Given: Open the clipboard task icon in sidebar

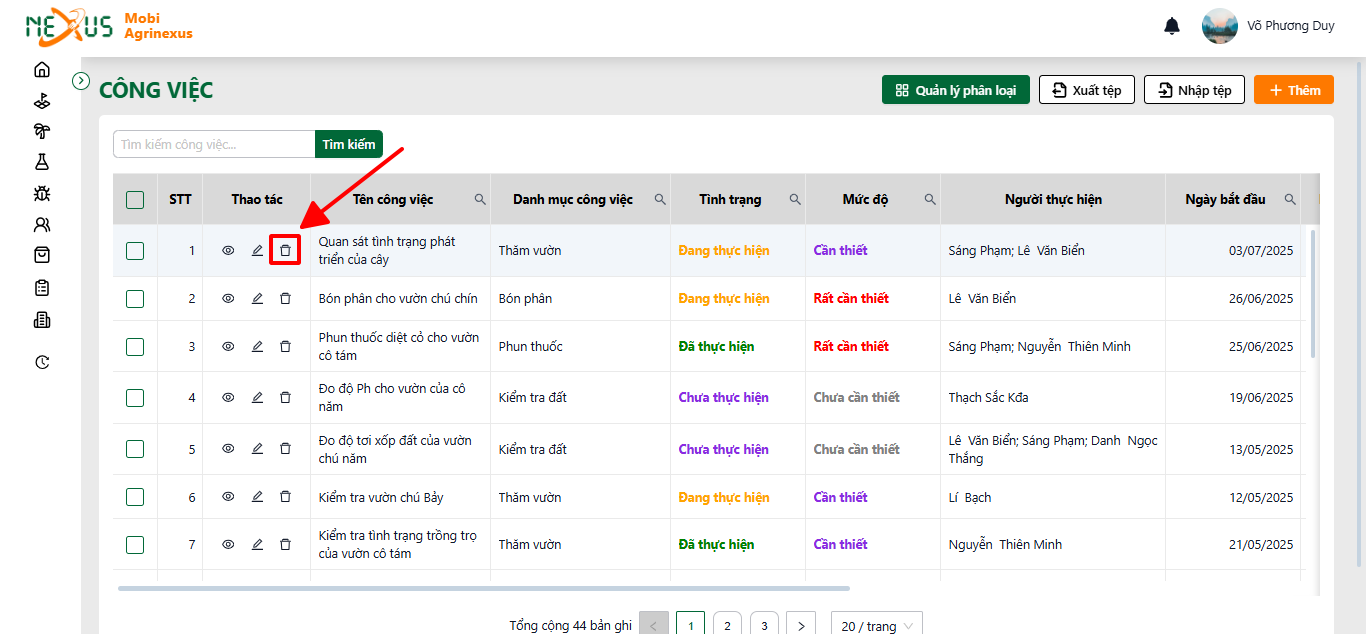Looking at the screenshot, I should tap(41, 288).
